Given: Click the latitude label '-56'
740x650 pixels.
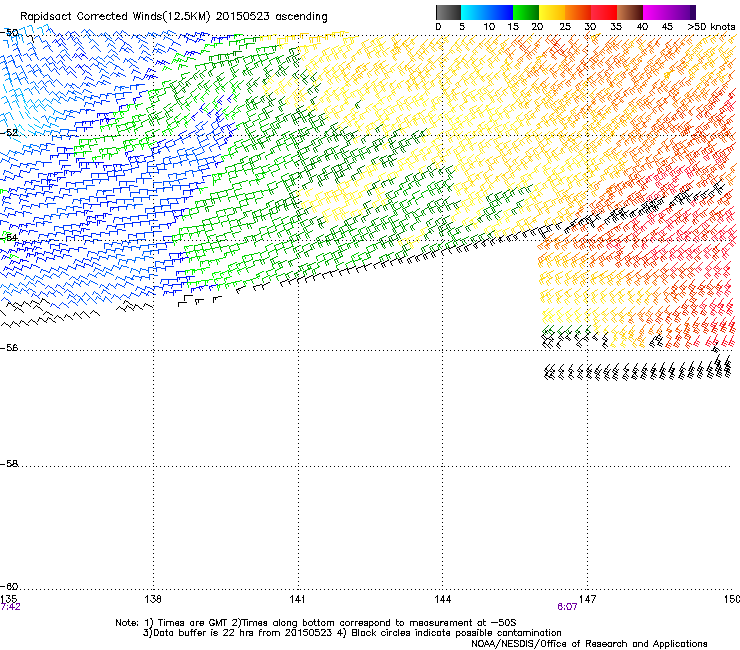Looking at the screenshot, I should 9,348.
